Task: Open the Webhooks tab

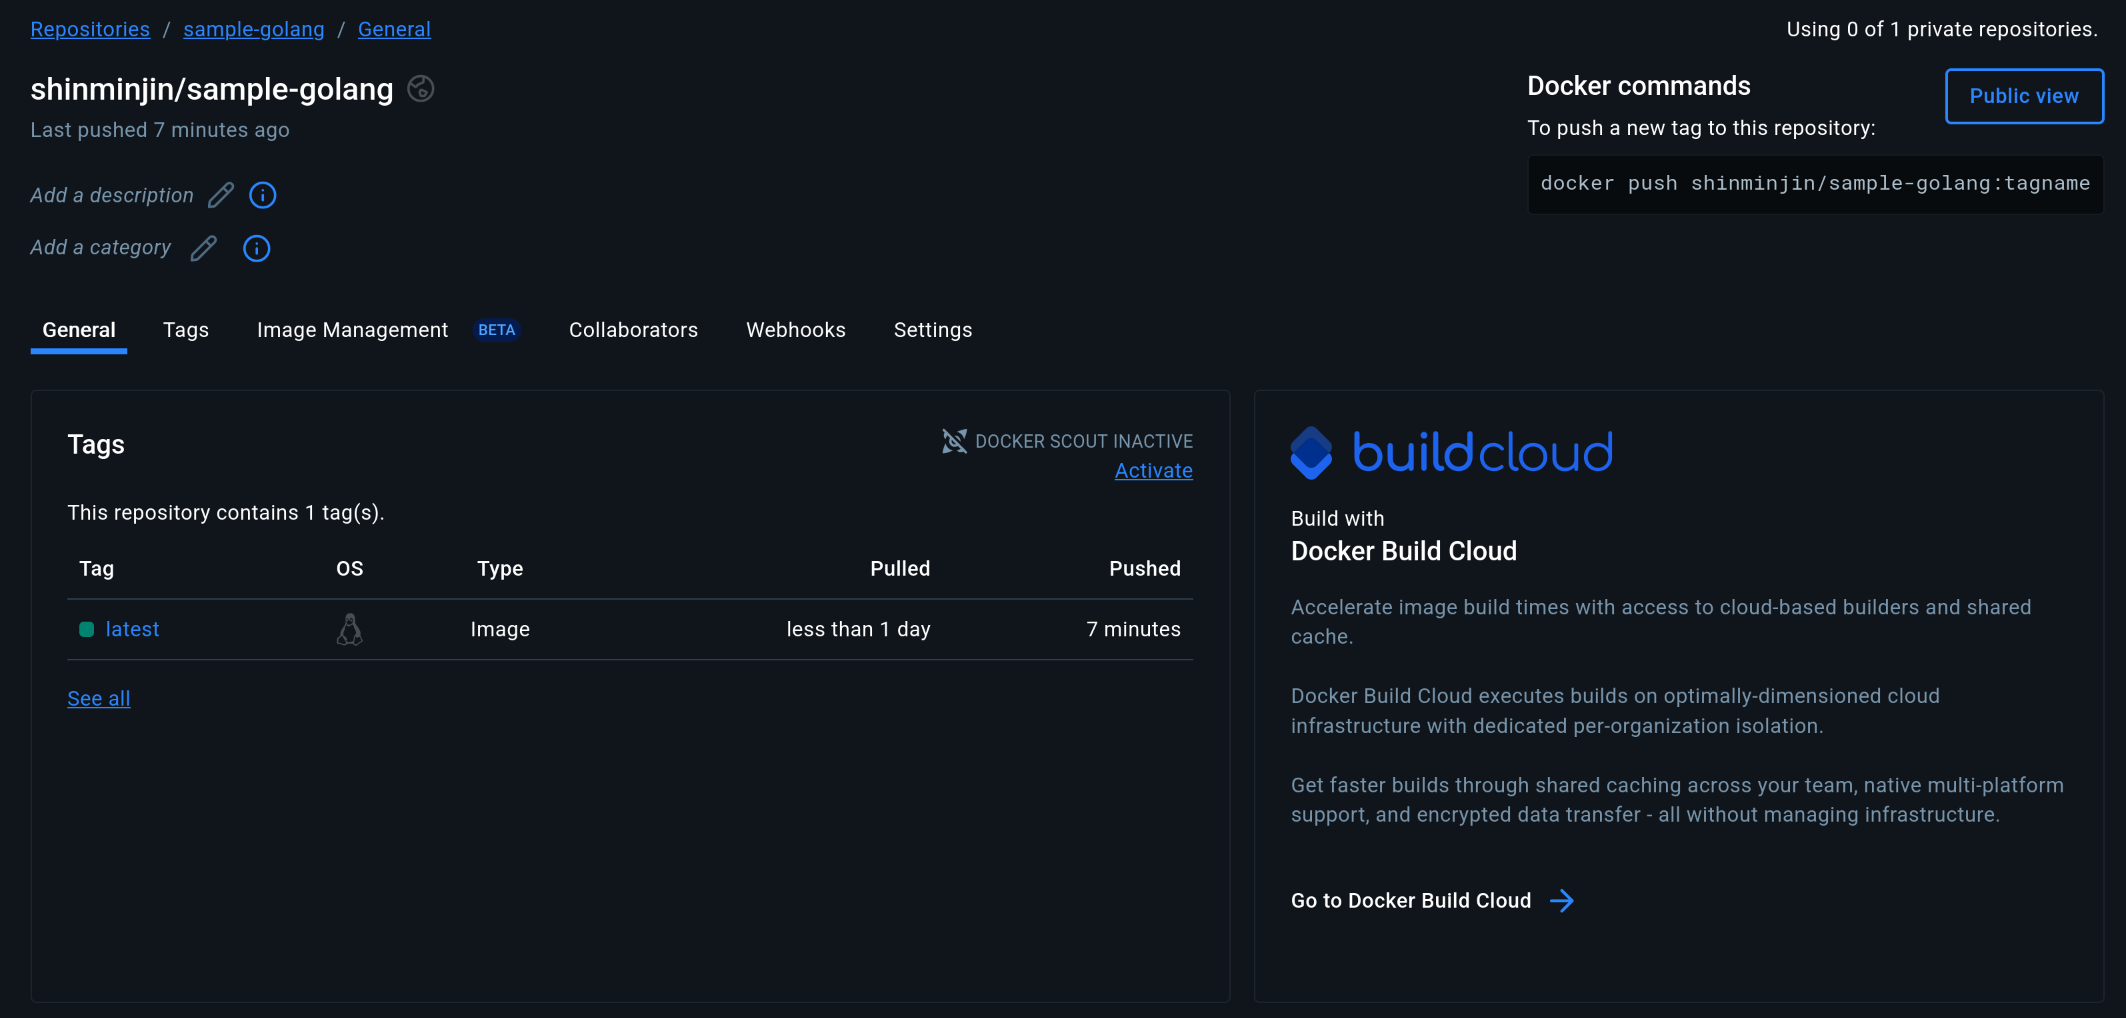Action: 796,330
